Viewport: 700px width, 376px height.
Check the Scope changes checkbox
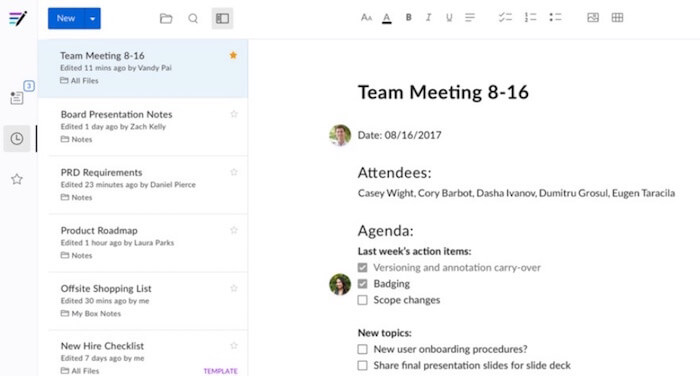tap(362, 300)
